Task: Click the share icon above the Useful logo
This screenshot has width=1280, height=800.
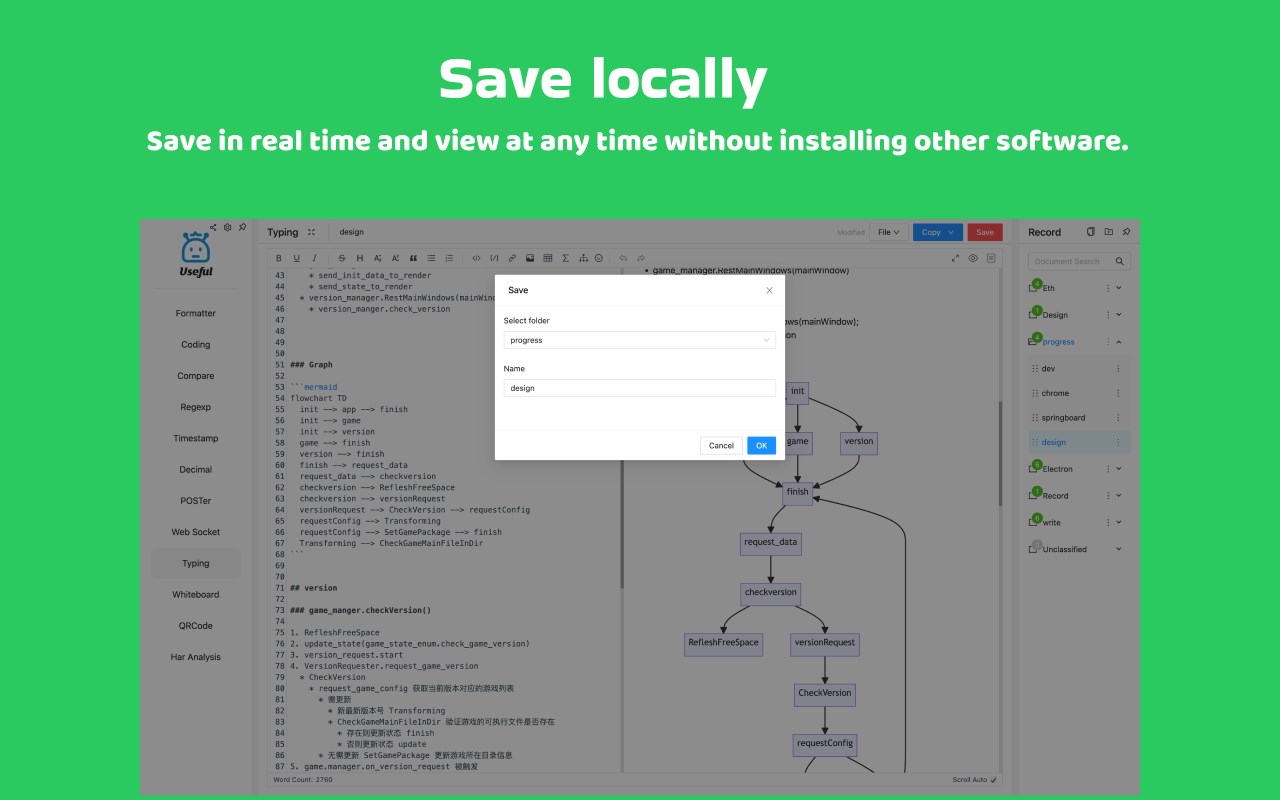Action: [x=213, y=228]
